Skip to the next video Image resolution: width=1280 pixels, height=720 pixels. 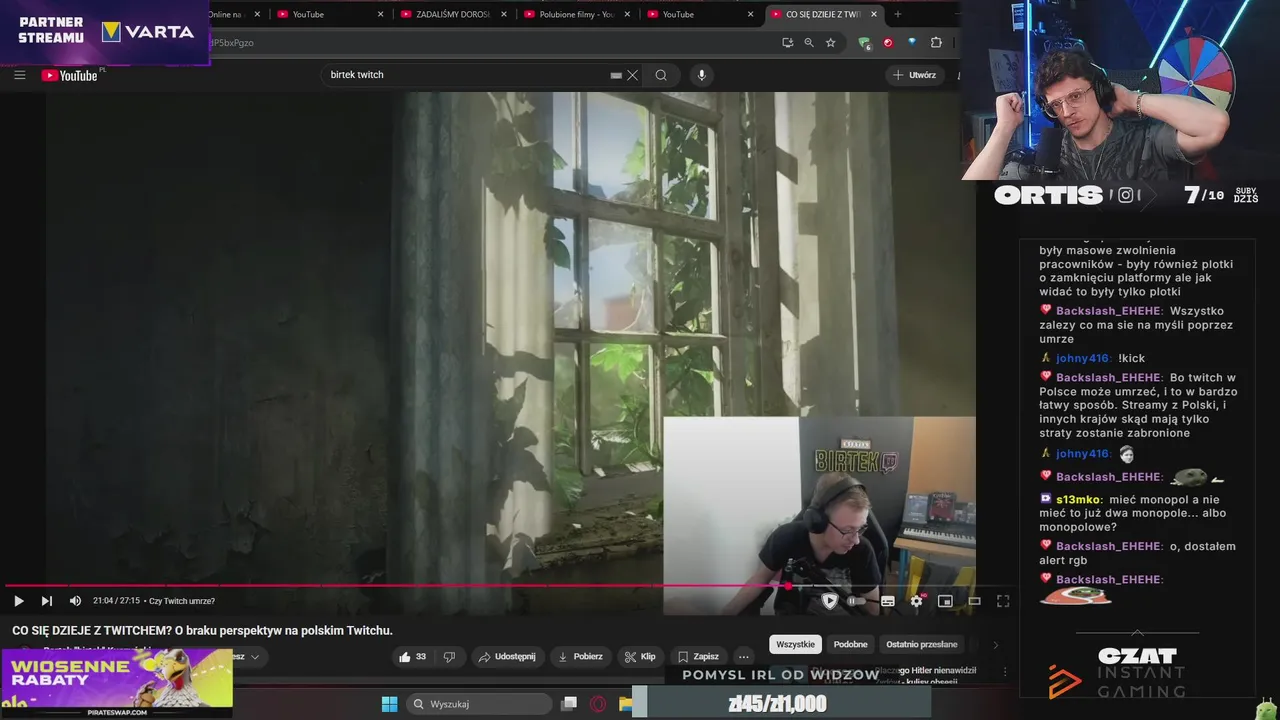point(46,601)
